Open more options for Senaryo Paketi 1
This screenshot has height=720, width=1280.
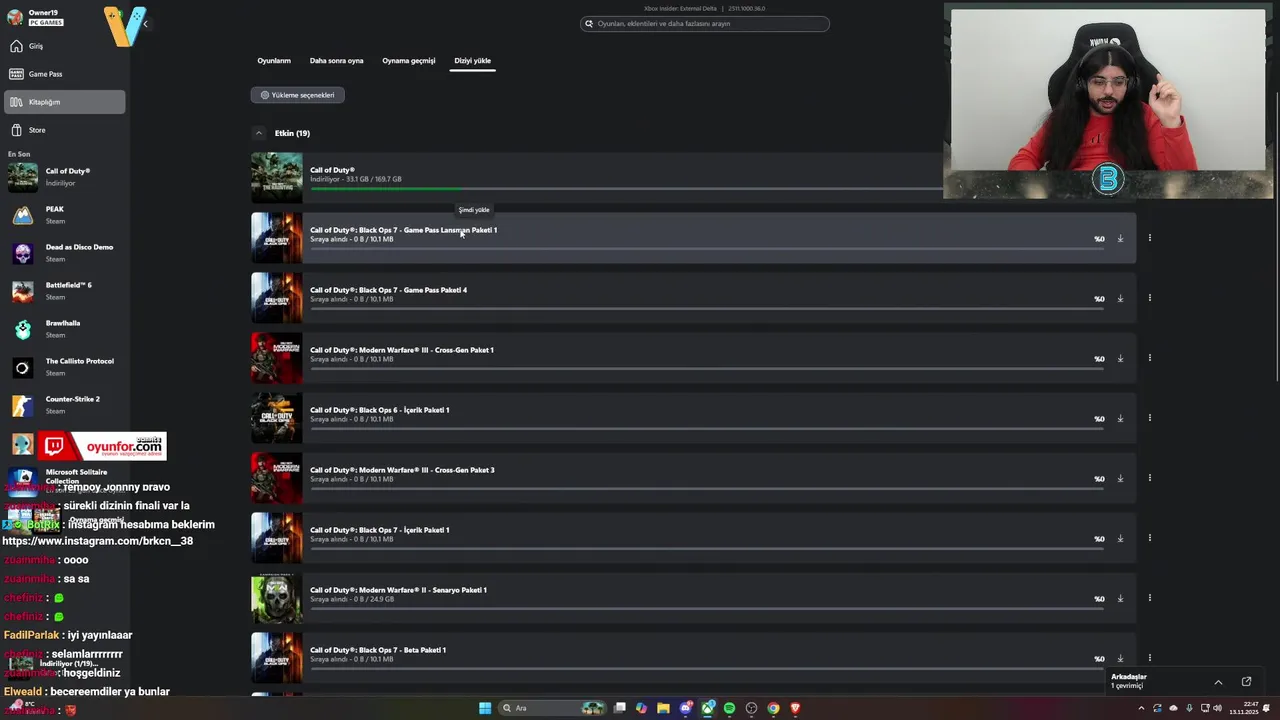1149,598
